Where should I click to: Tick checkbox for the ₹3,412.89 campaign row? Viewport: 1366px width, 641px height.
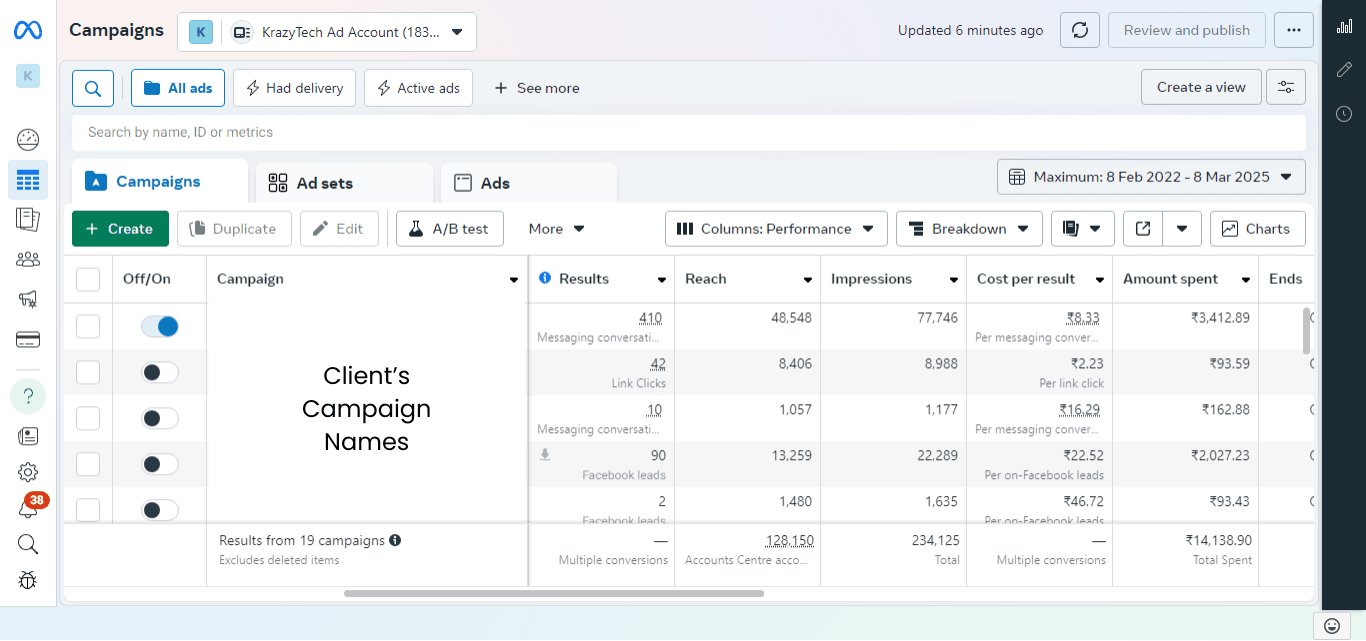[x=88, y=326]
